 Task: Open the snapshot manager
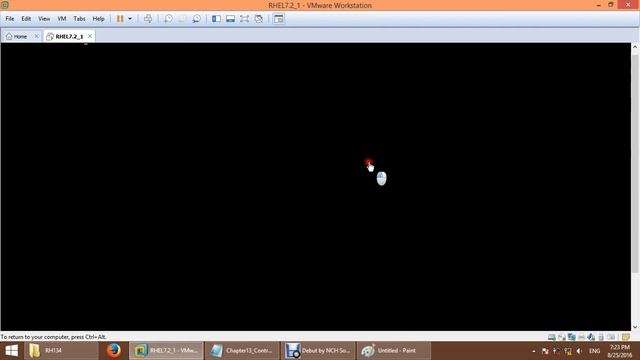click(x=196, y=19)
